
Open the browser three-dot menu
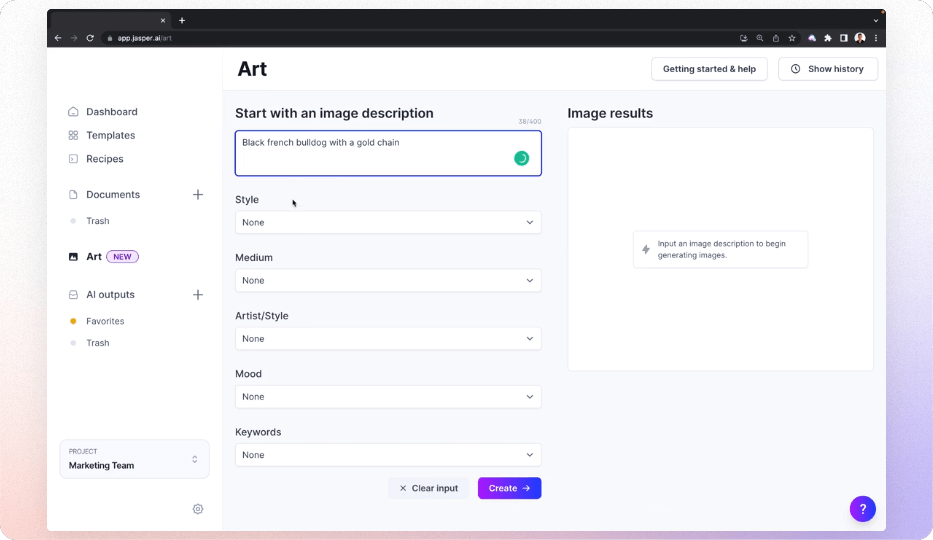point(876,38)
